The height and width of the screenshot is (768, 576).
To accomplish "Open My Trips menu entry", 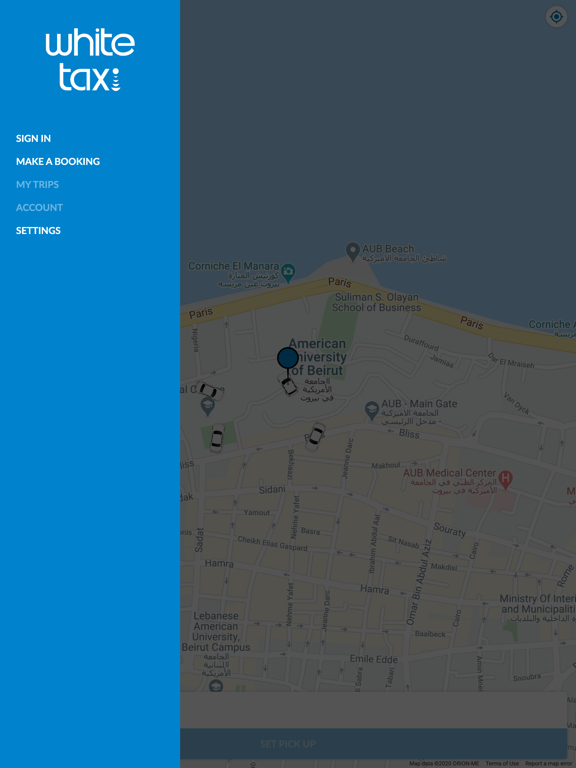I will click(37, 185).
